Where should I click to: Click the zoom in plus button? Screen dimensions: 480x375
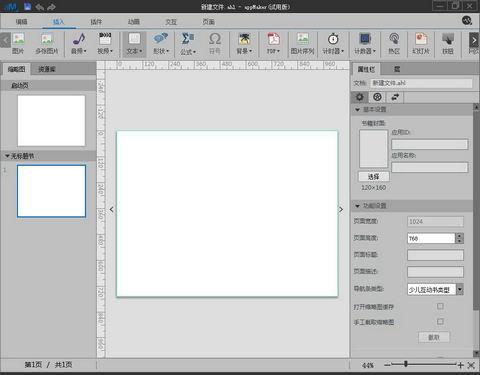click(460, 365)
